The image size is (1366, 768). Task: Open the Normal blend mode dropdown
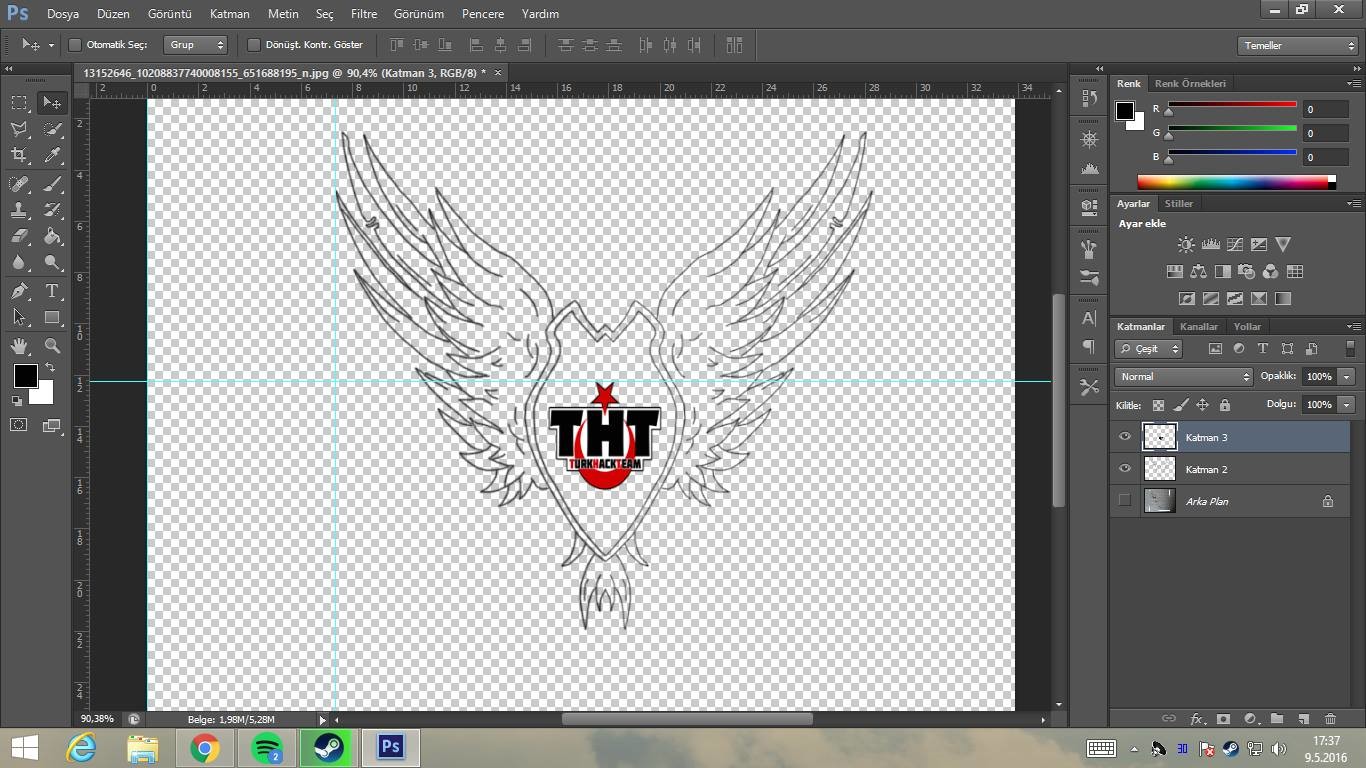[1184, 377]
